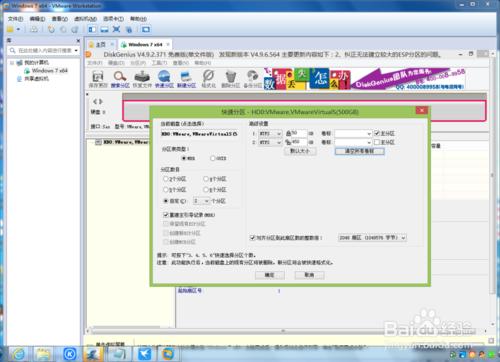Screen dimensions: 500x362
Task: Close the VMware library panel with its X
Action: pyautogui.click(x=78, y=41)
